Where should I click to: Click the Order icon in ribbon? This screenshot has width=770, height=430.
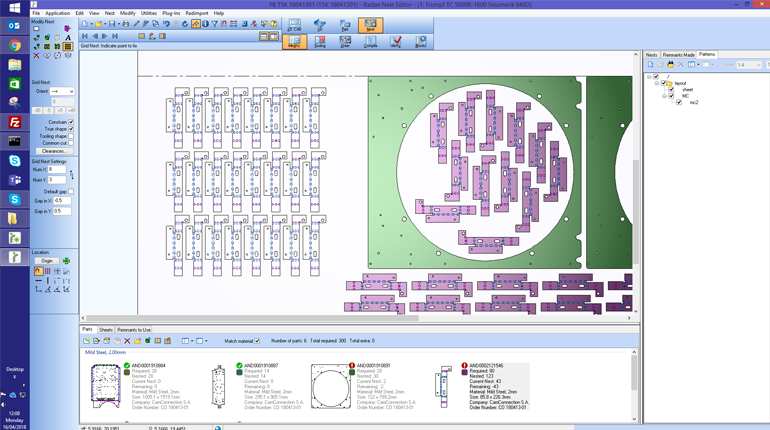pos(345,42)
